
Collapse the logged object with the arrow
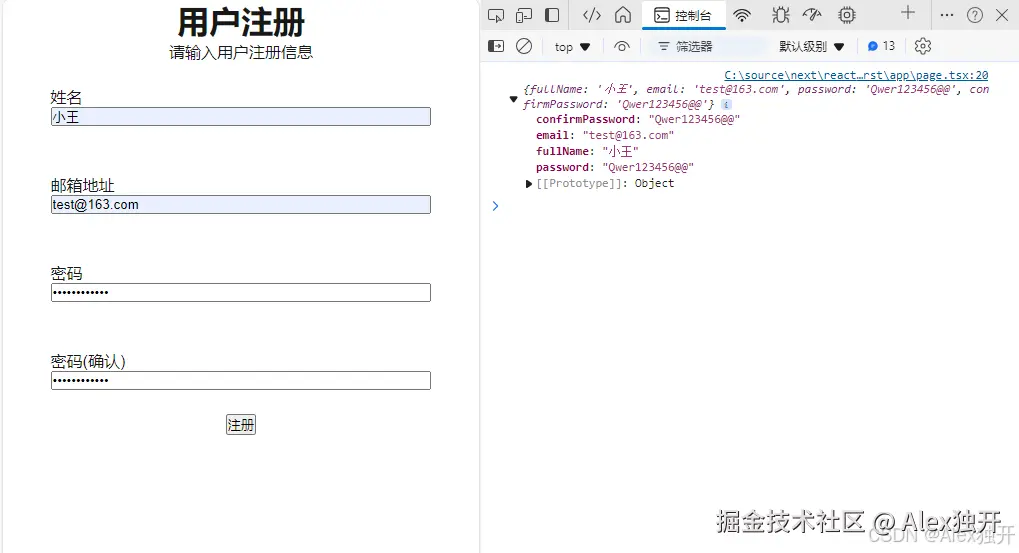[x=513, y=99]
